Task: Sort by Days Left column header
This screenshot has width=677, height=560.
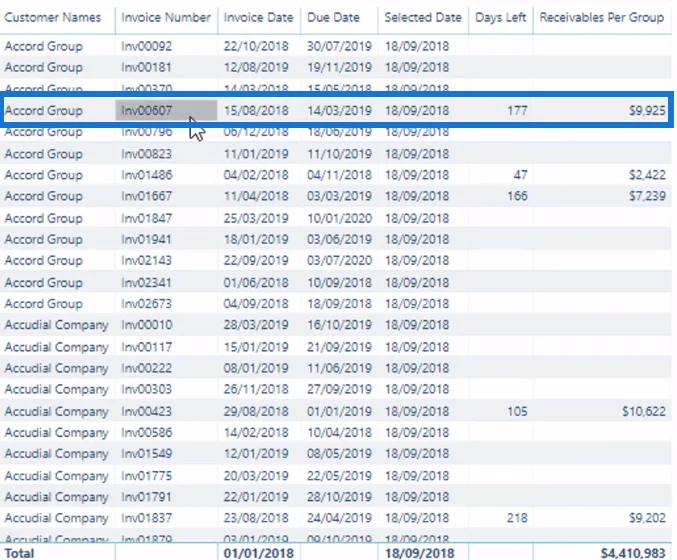Action: tap(500, 17)
